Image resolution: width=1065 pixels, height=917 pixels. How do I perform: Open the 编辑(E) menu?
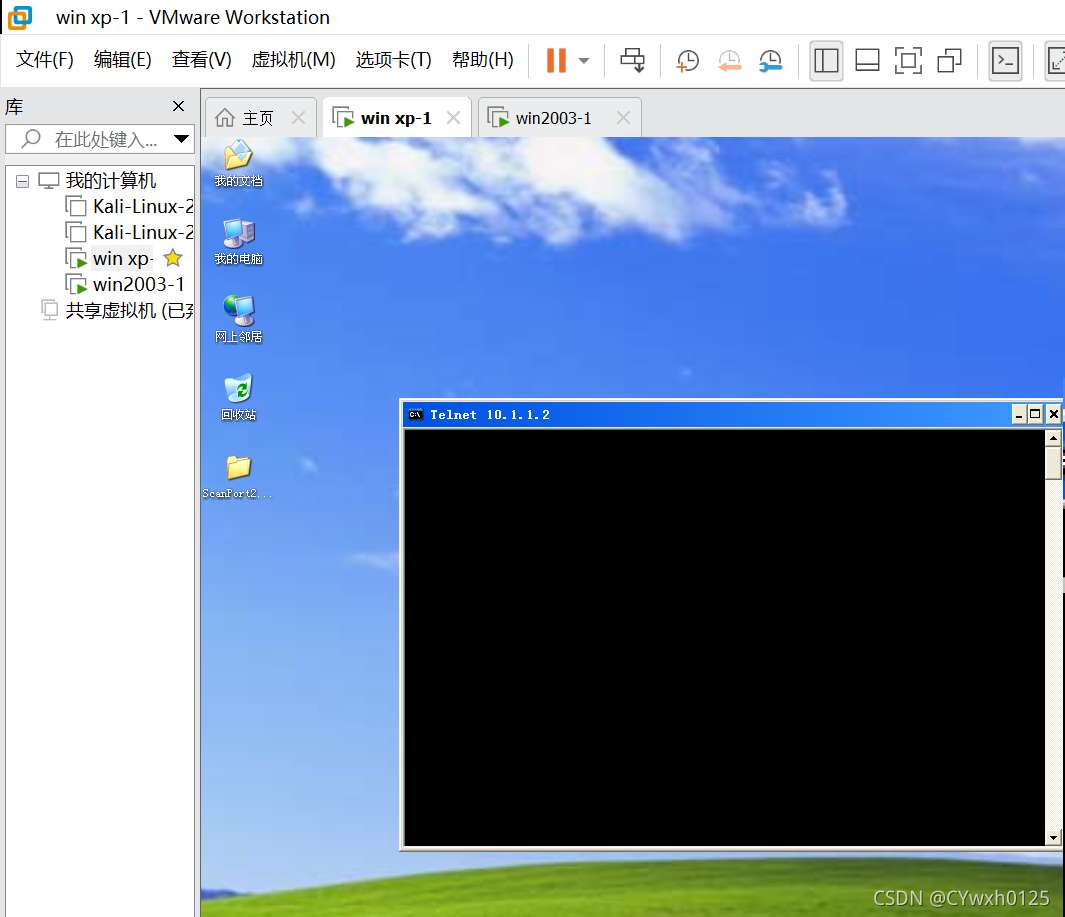click(x=122, y=60)
